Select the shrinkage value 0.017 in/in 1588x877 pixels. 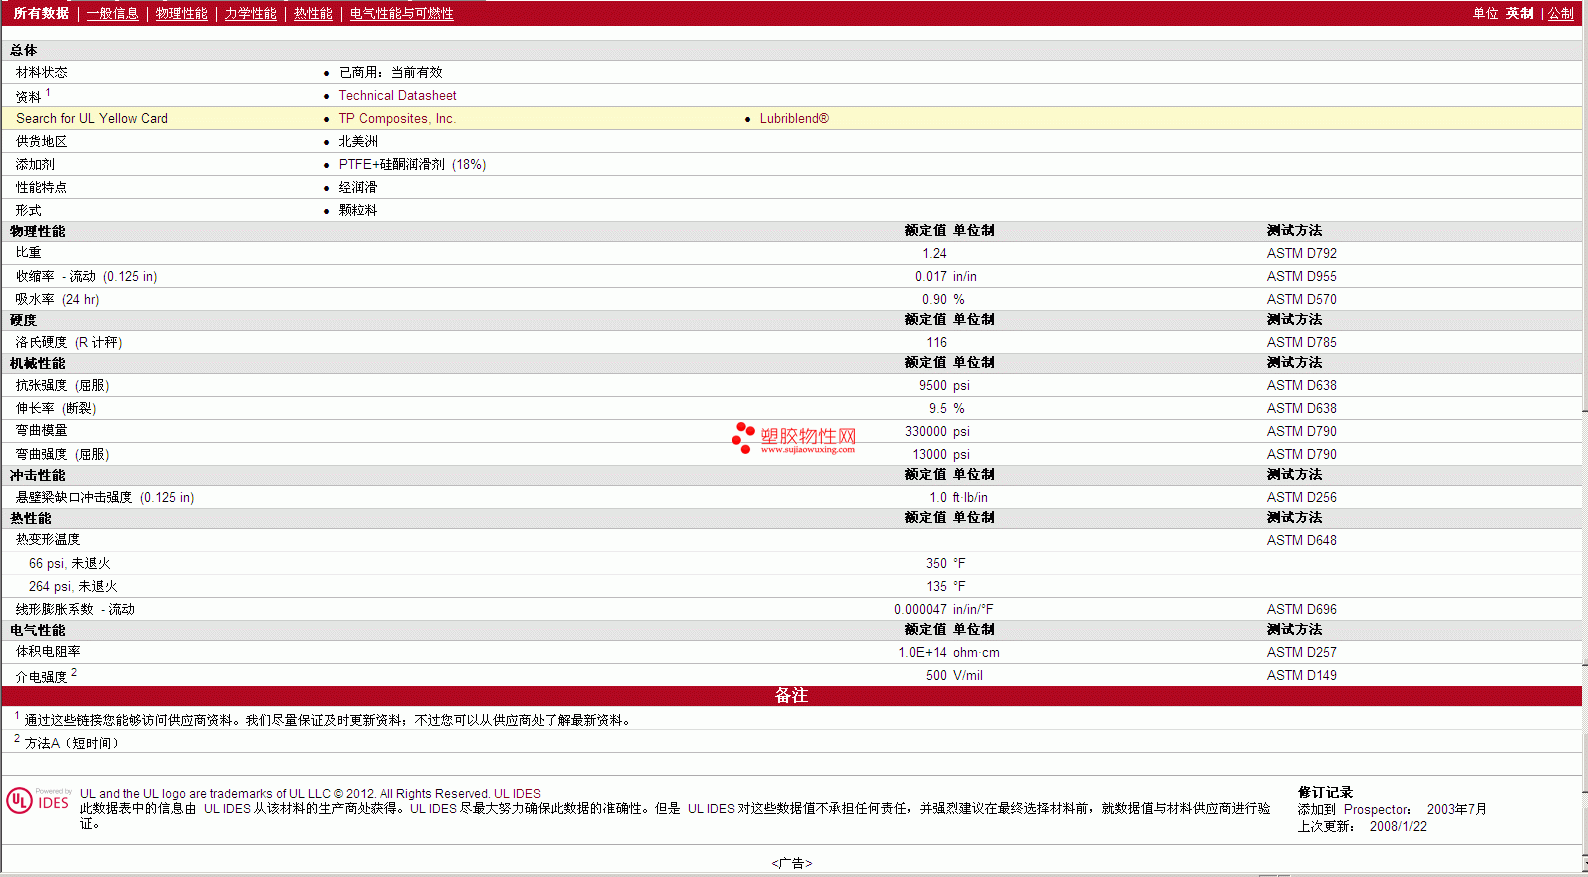click(x=946, y=276)
